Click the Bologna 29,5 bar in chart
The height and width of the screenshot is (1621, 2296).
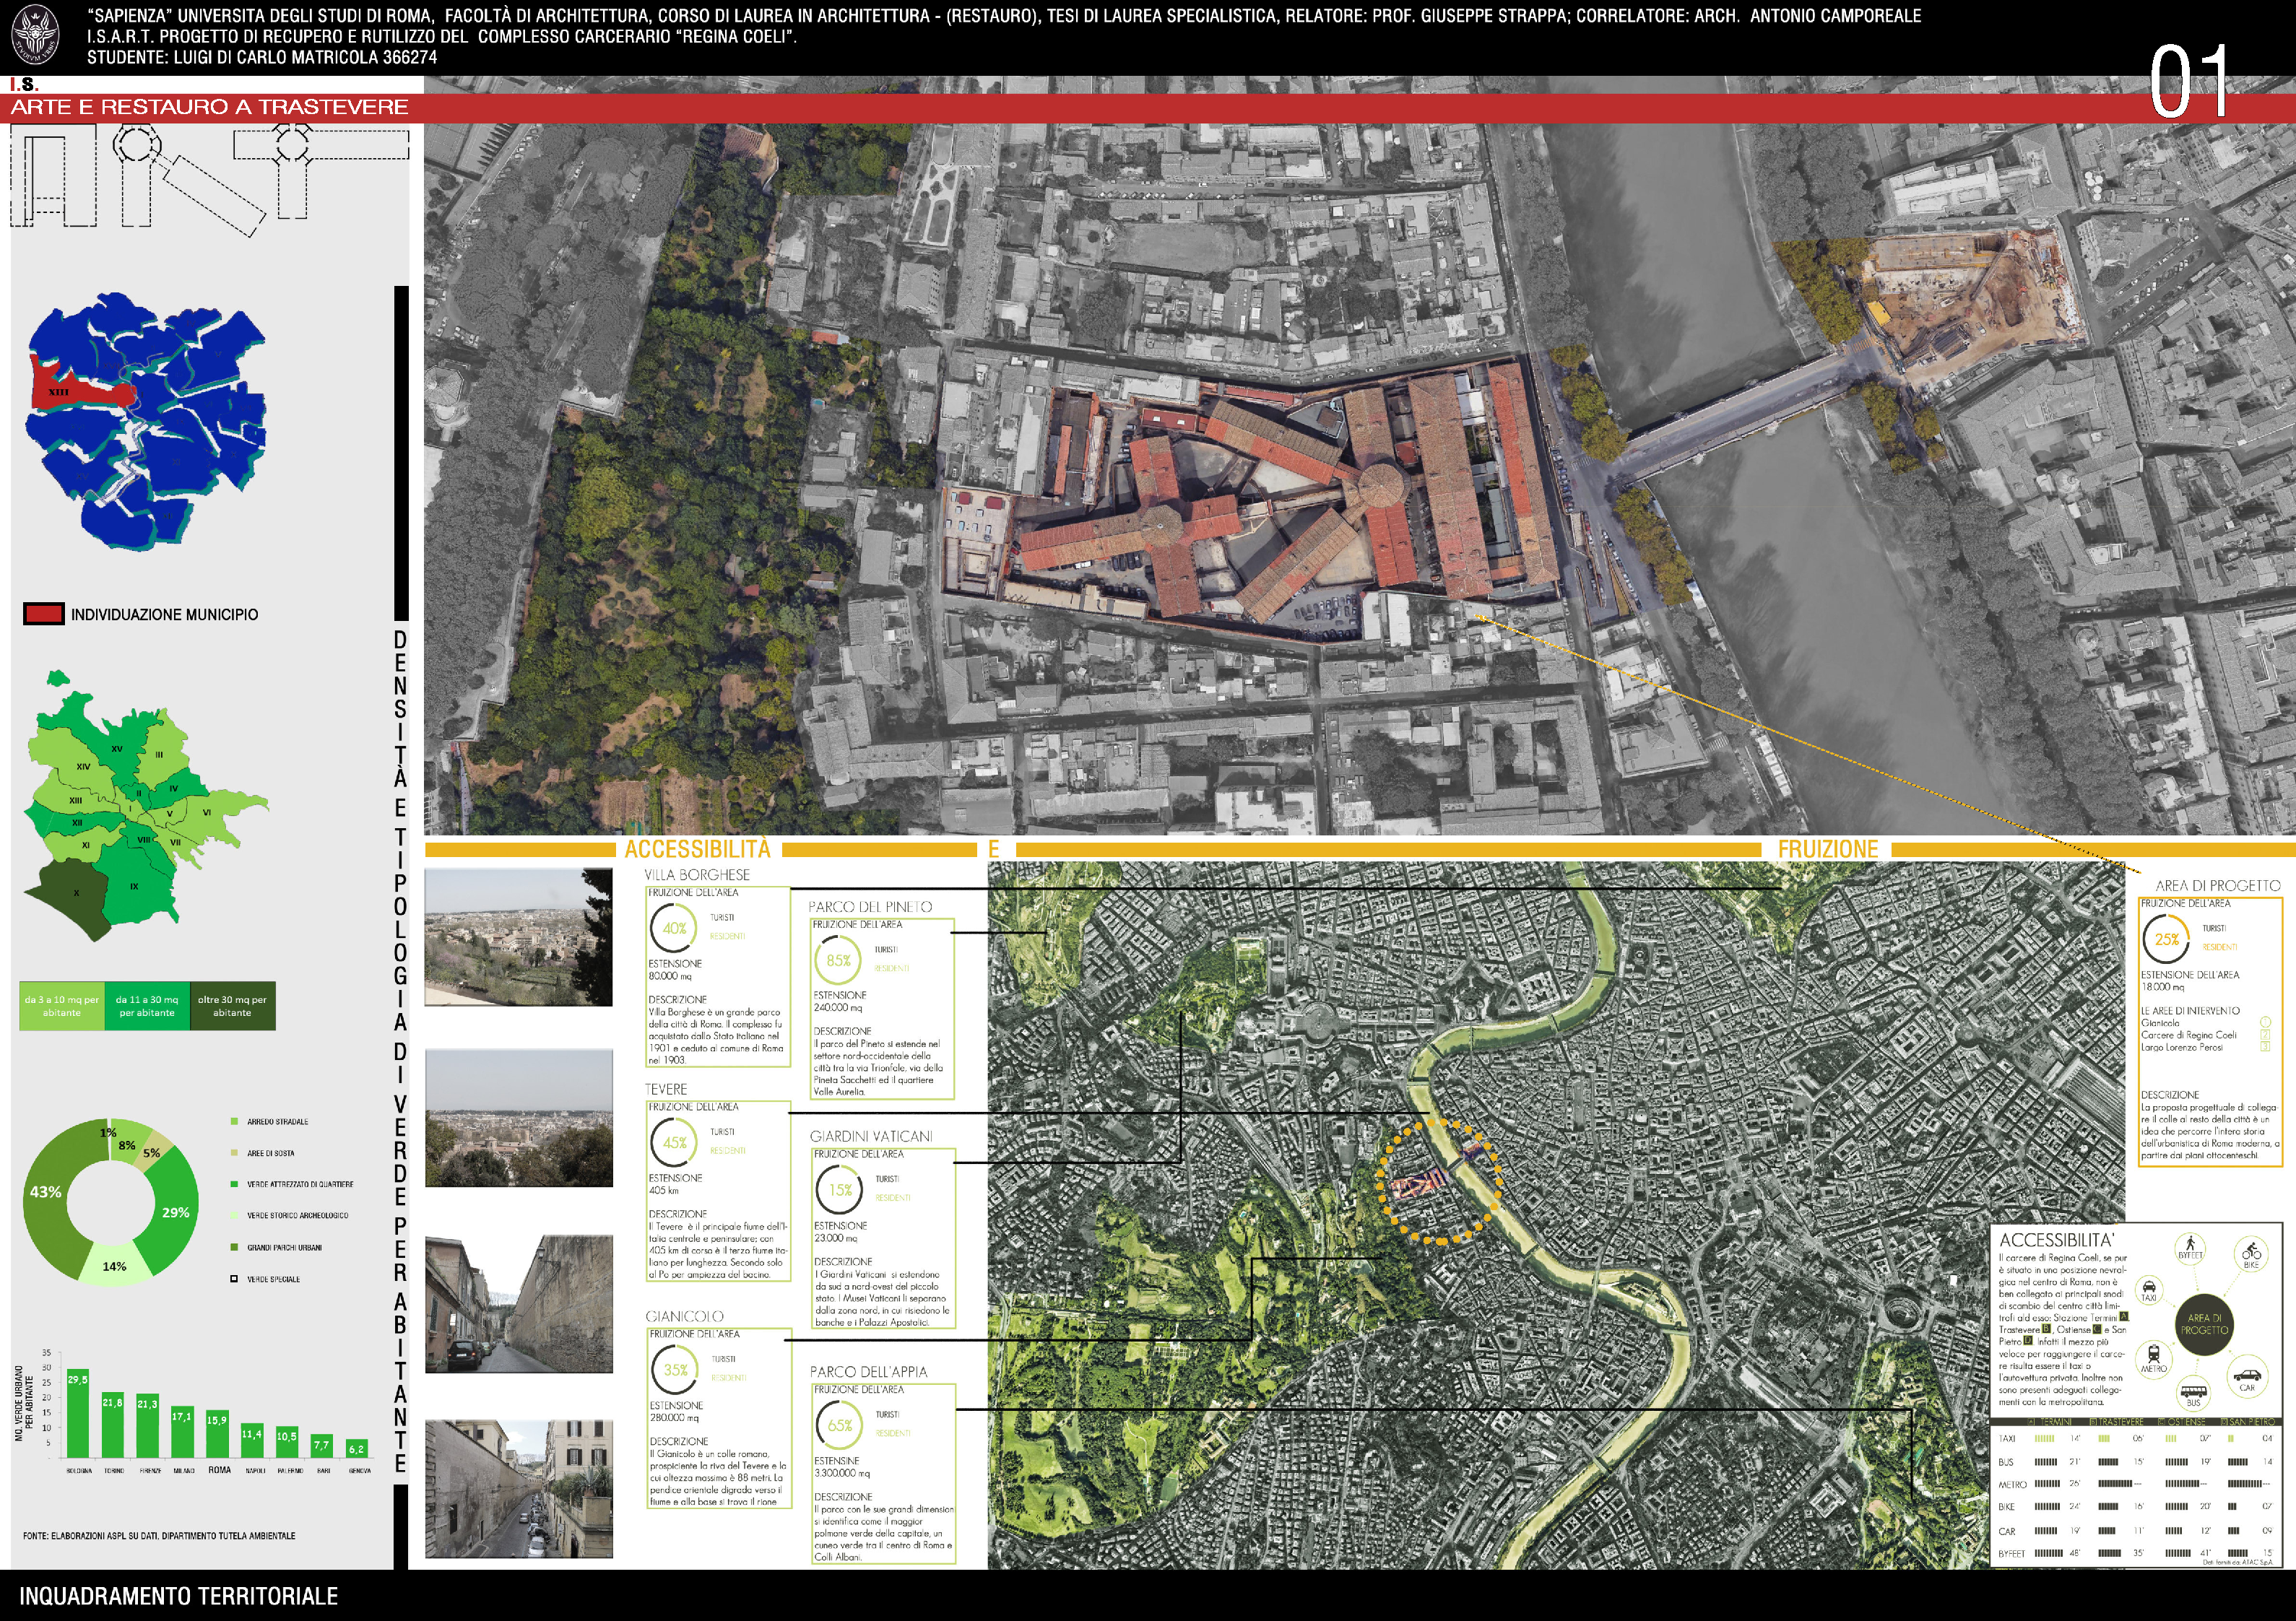[78, 1413]
